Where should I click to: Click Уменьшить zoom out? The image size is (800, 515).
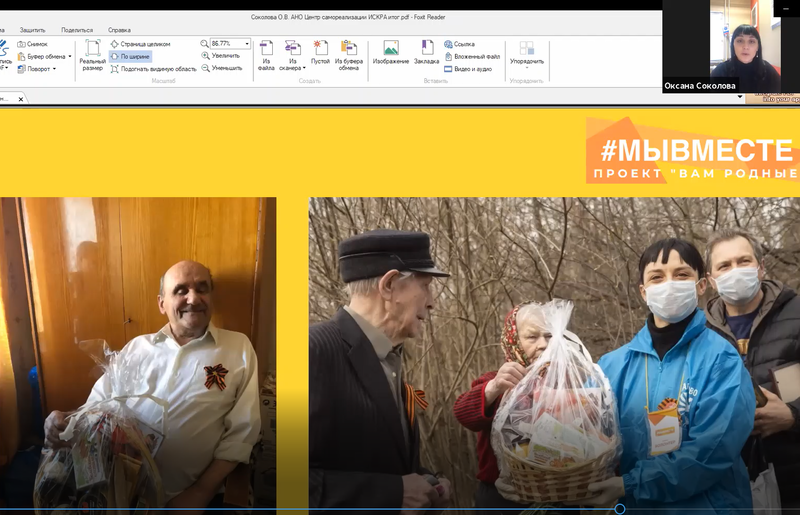222,68
